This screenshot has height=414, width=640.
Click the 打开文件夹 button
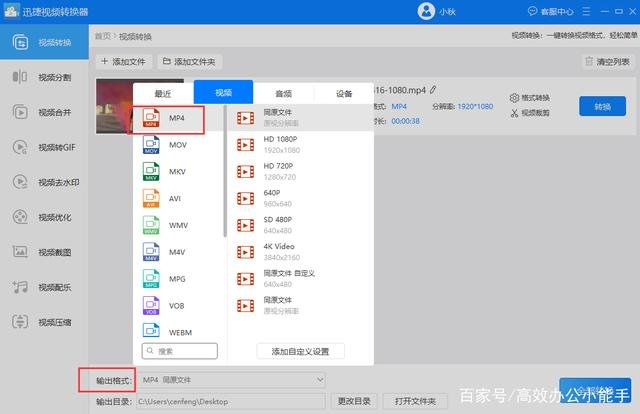(415, 401)
